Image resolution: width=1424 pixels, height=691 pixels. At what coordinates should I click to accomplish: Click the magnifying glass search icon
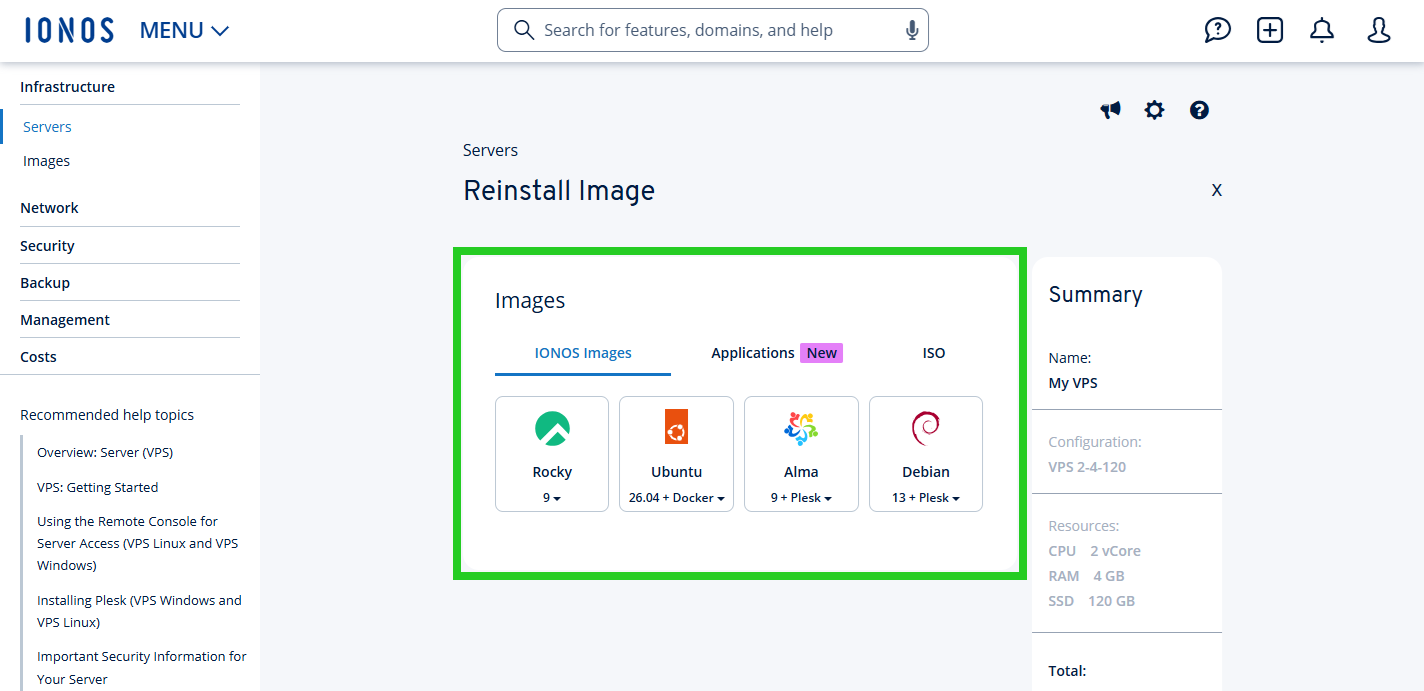pos(524,30)
